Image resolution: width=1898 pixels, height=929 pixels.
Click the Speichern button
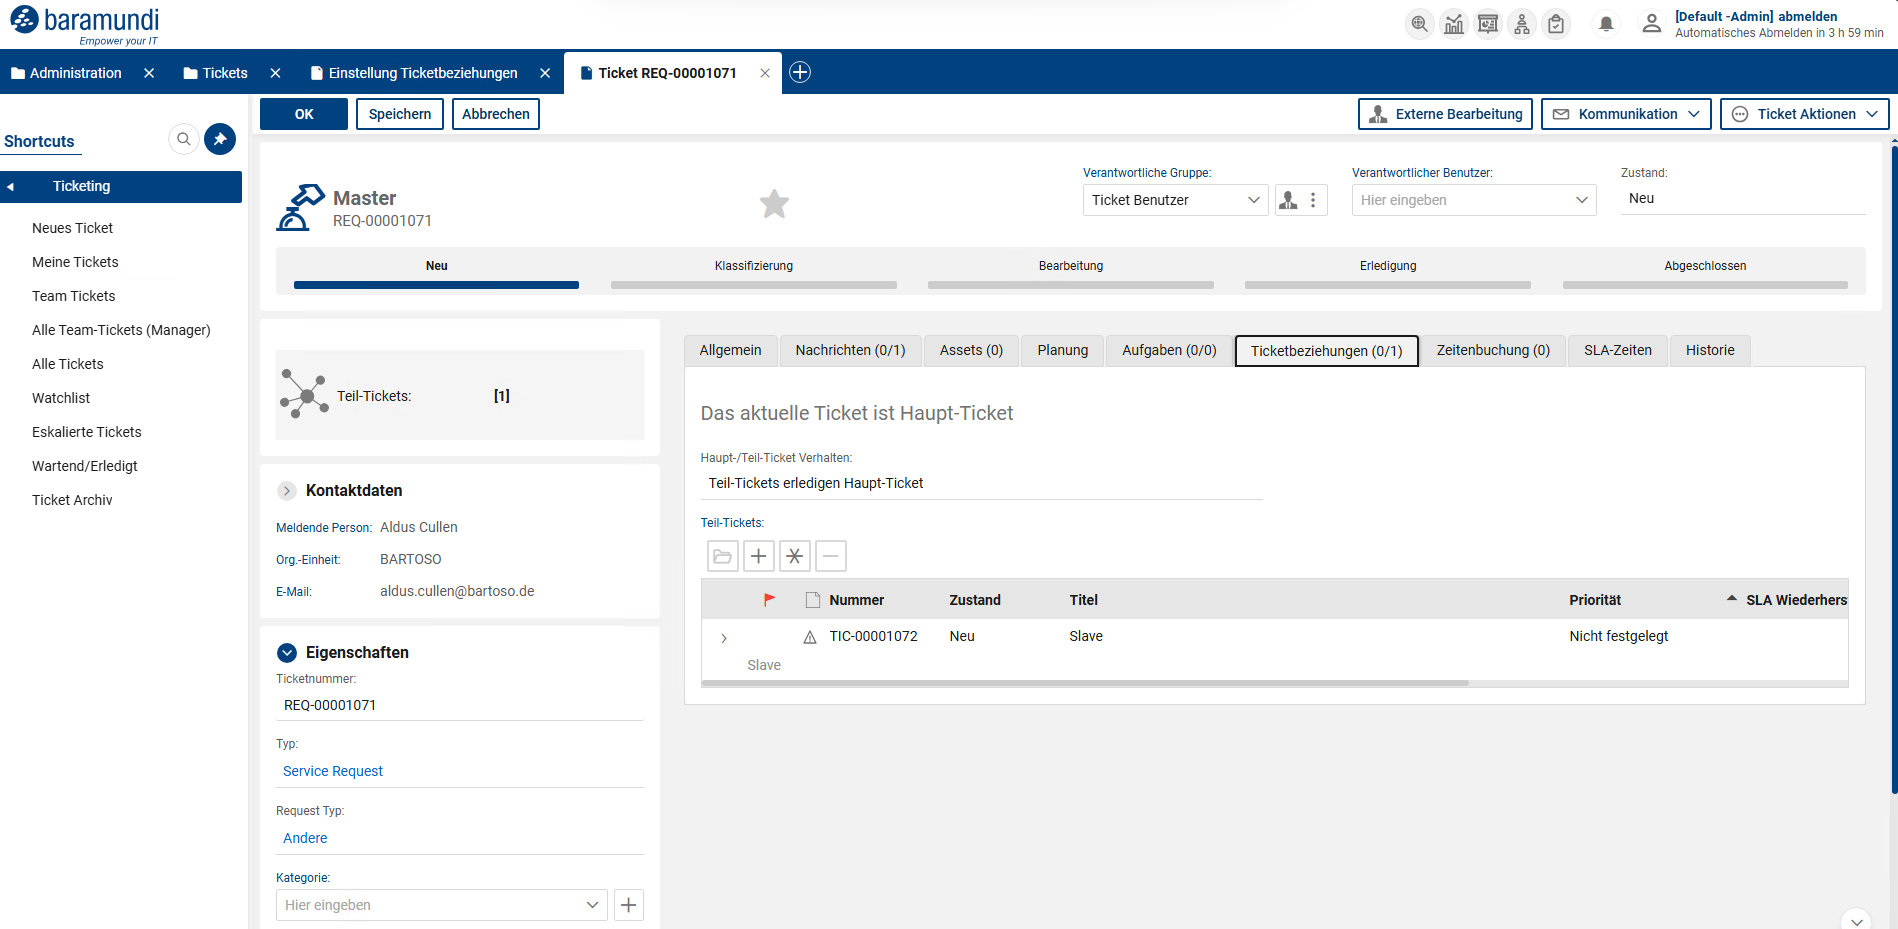point(400,114)
